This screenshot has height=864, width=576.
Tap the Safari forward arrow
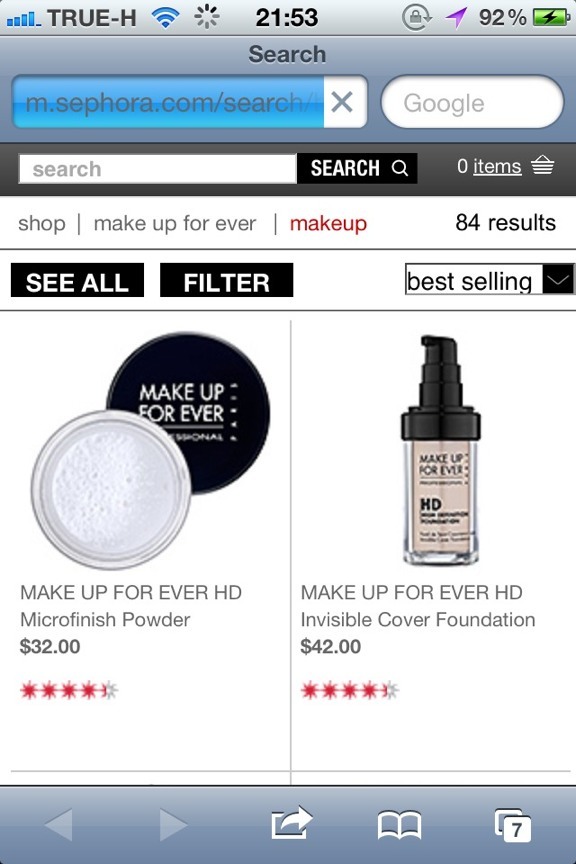tap(173, 825)
